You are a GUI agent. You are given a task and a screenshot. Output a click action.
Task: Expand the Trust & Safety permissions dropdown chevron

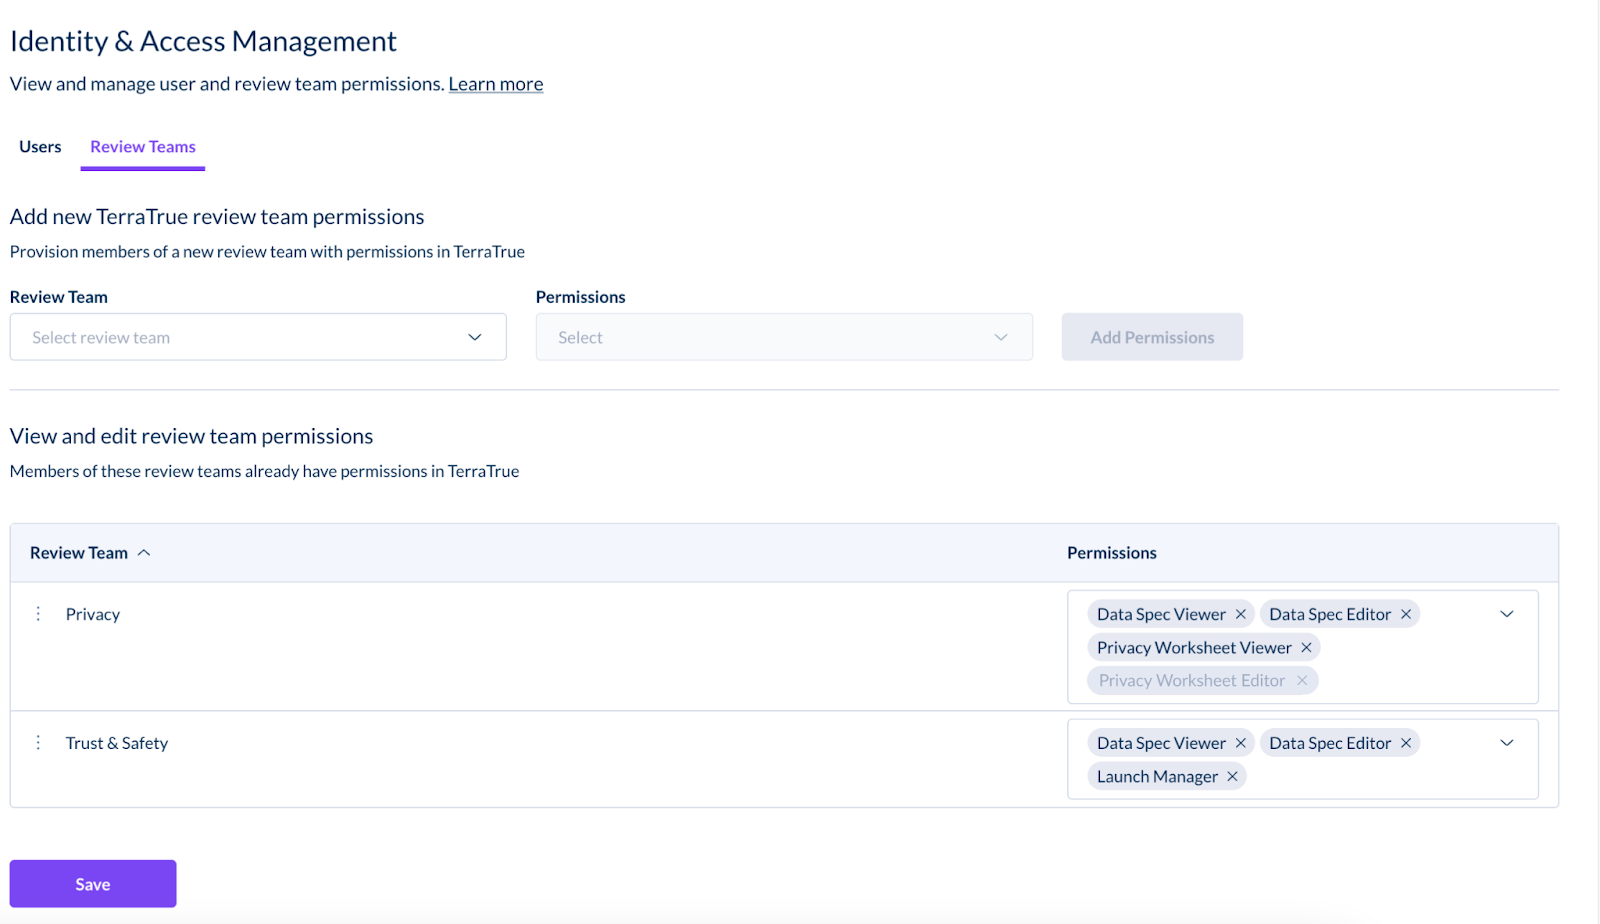[1507, 743]
